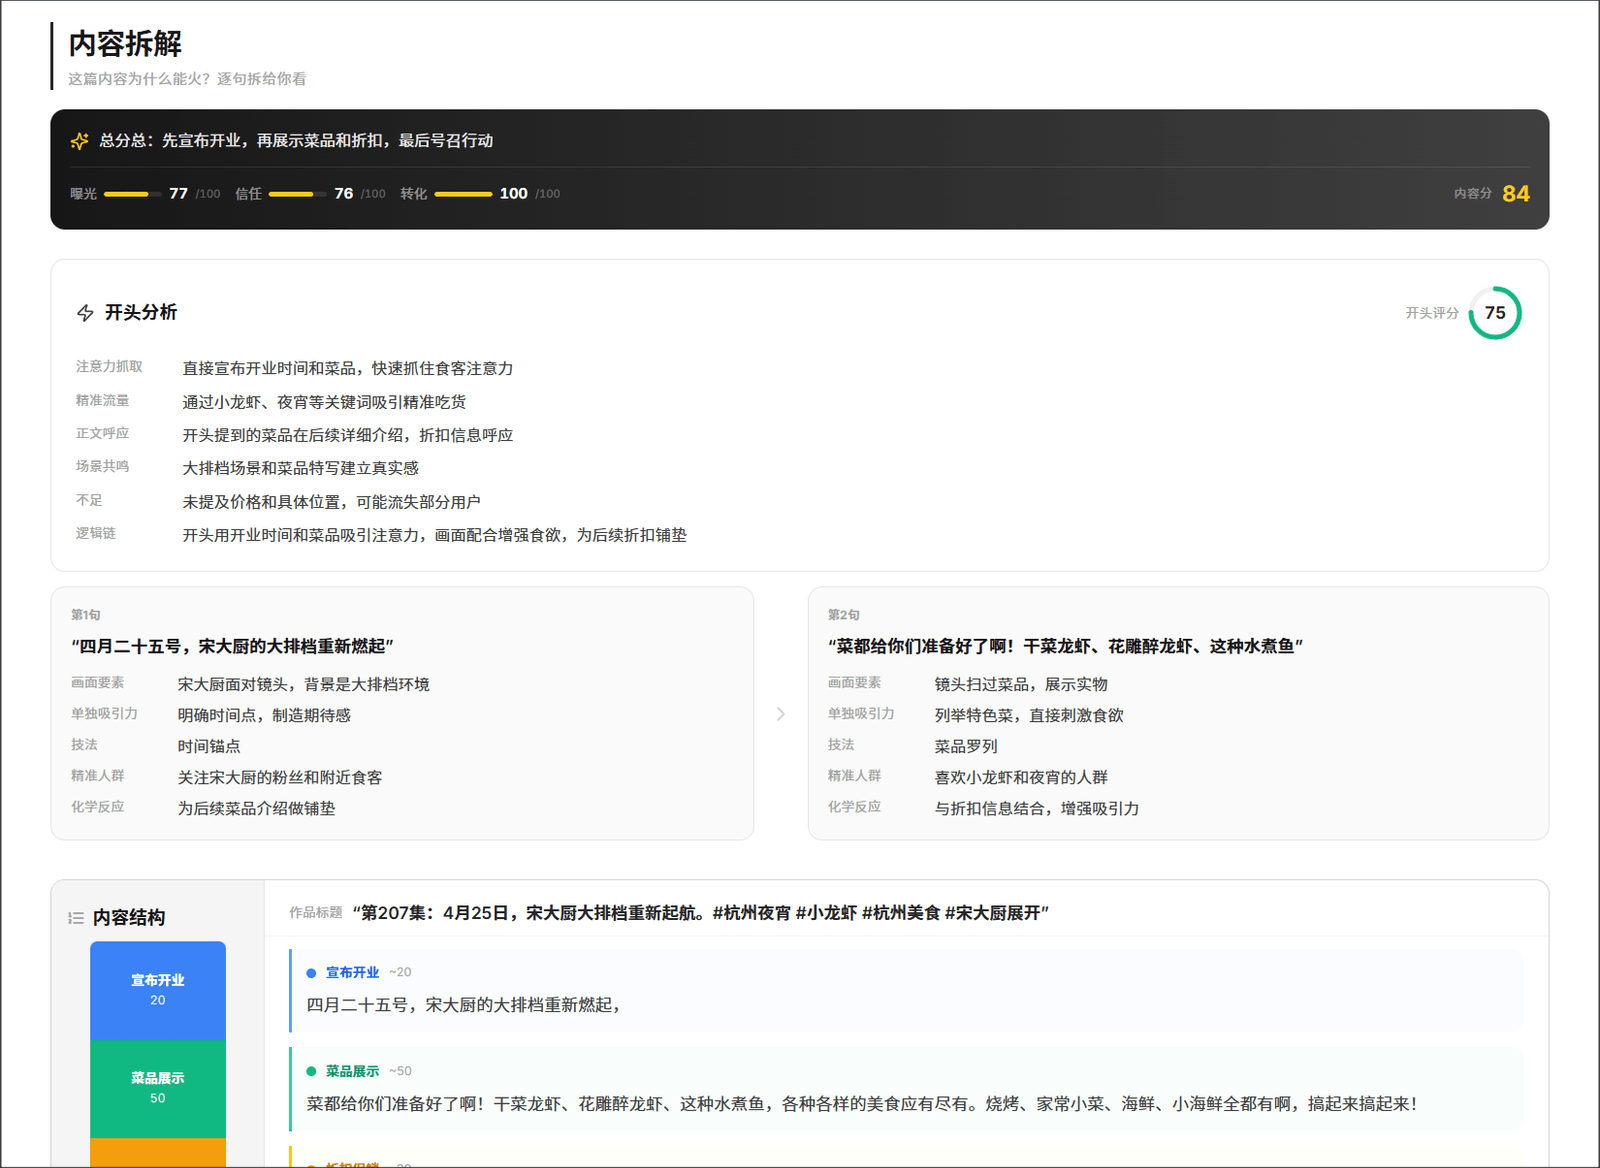The height and width of the screenshot is (1168, 1600).
Task: Click text 直接宣布开业时间和菜品，快速抓住食客注意力
Action: pos(348,369)
